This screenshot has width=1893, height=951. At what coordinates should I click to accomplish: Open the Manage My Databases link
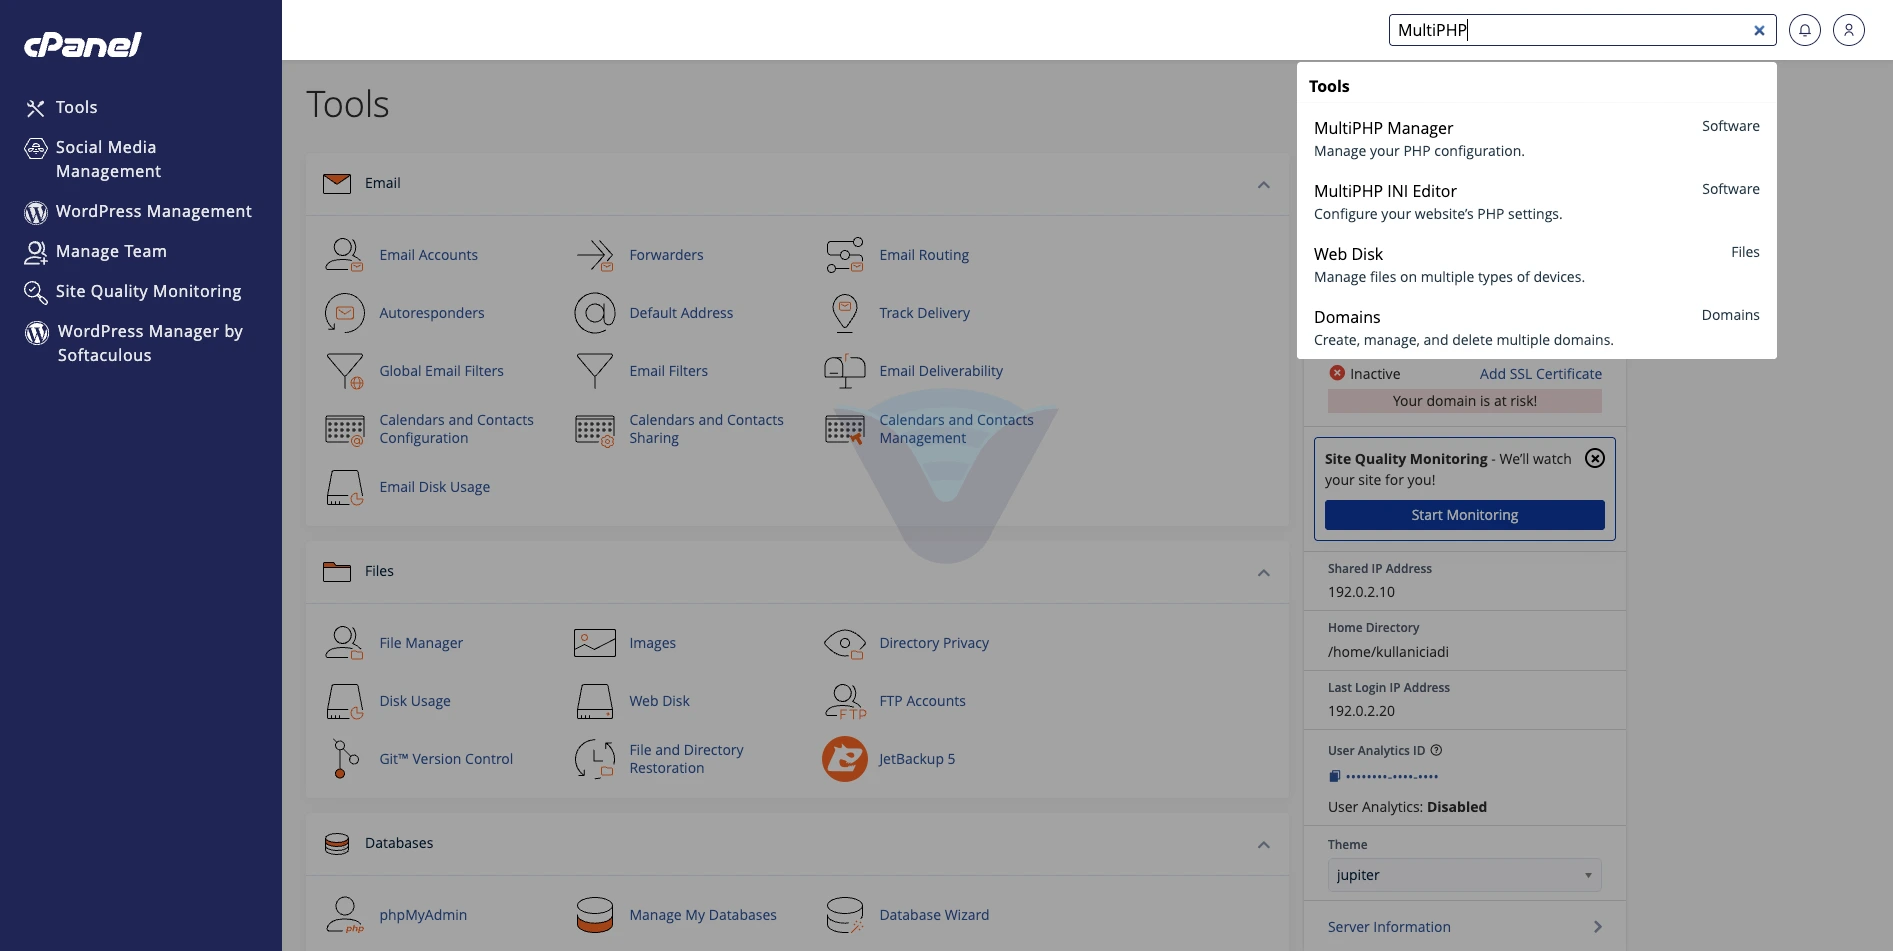coord(702,915)
